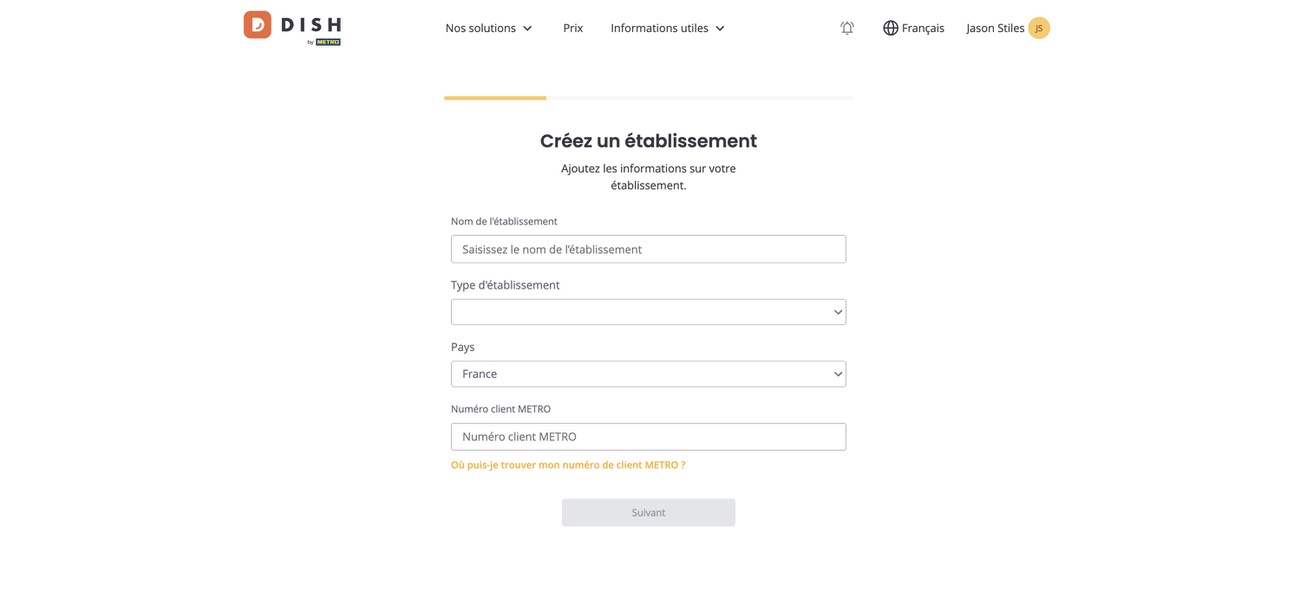Screen dimensions: 1300x604
Task: Click the DISH by METRO logo
Action: click(292, 28)
